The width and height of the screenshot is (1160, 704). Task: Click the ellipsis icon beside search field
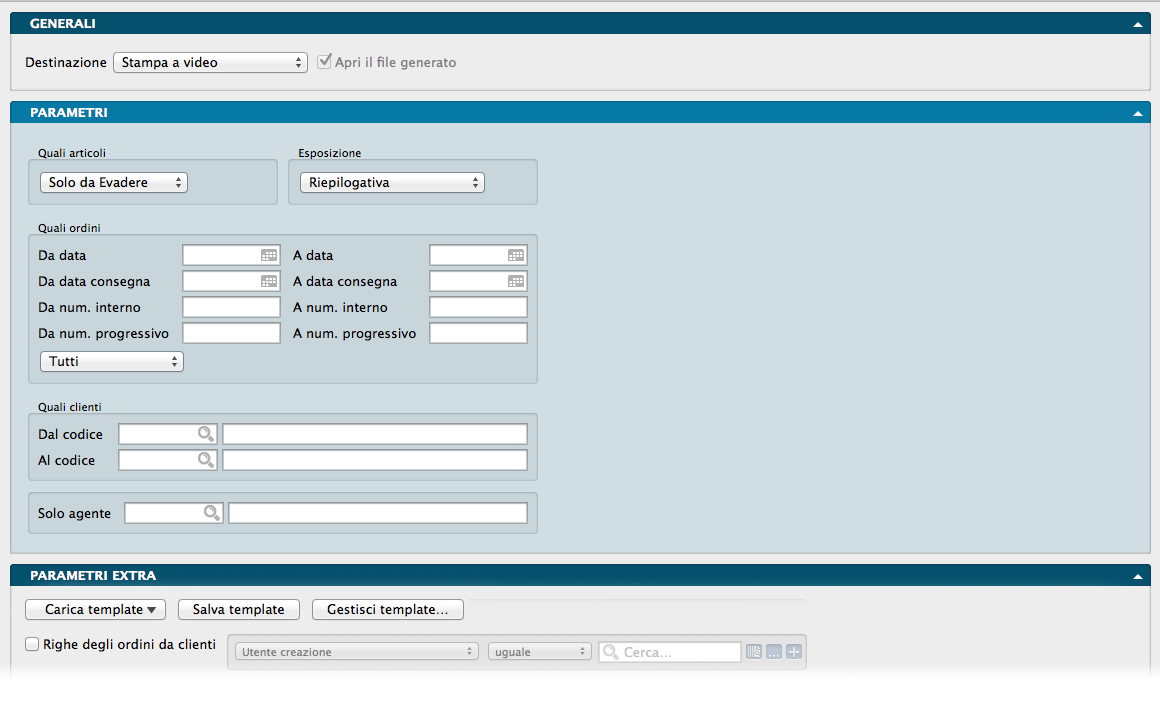click(774, 652)
